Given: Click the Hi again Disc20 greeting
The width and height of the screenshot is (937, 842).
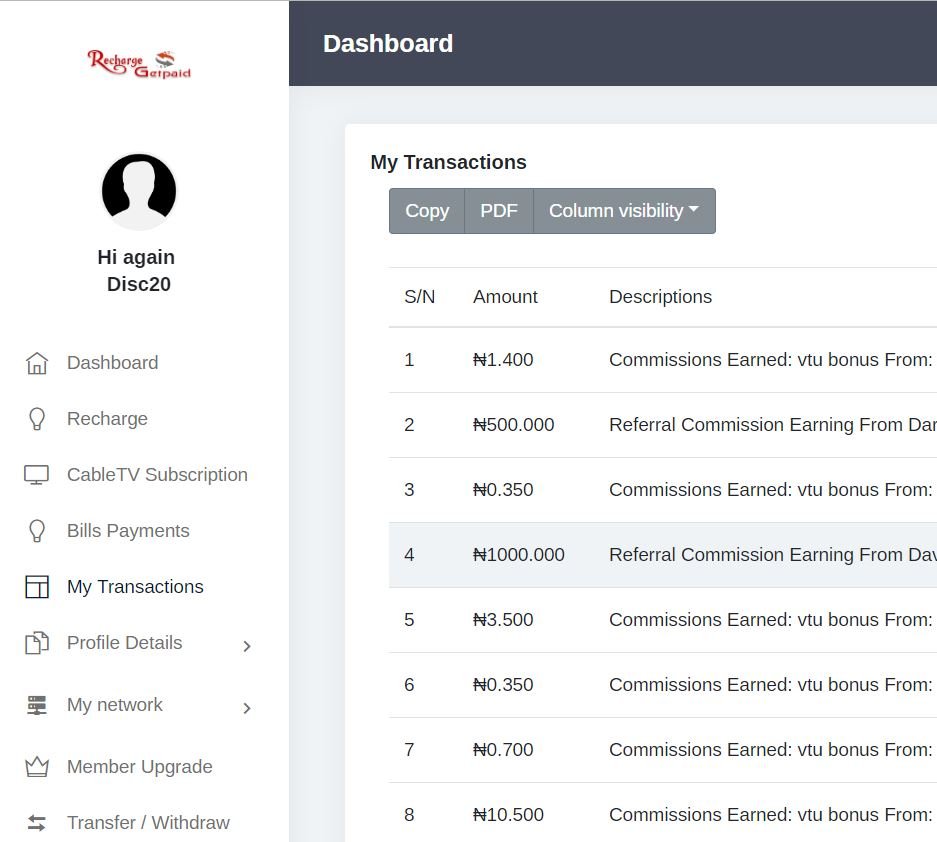Looking at the screenshot, I should coord(137,271).
